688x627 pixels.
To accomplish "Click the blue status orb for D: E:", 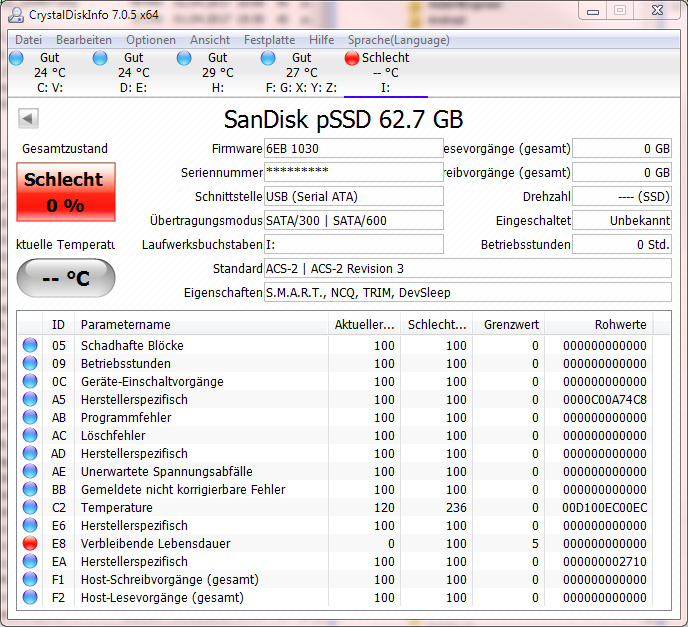I will pos(100,58).
